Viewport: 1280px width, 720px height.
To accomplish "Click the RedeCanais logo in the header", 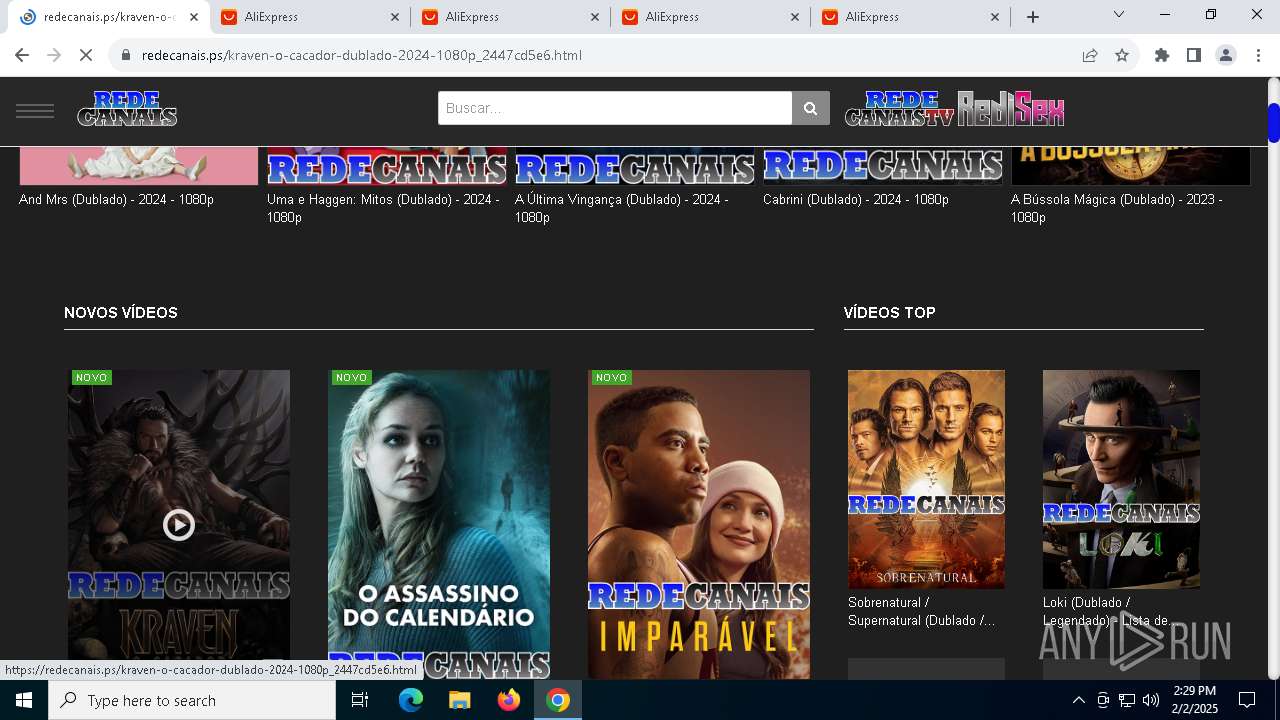I will point(127,109).
